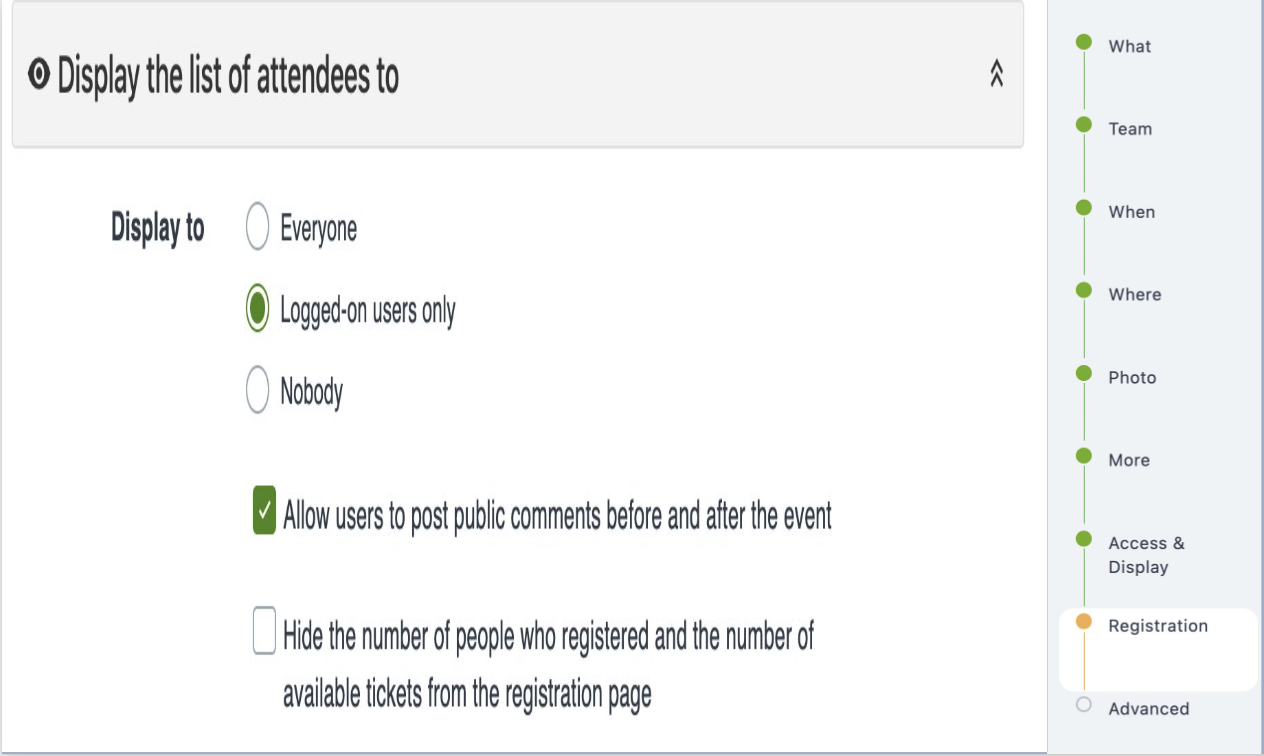The height and width of the screenshot is (756, 1264).
Task: Click the What step label
Action: [x=1129, y=45]
